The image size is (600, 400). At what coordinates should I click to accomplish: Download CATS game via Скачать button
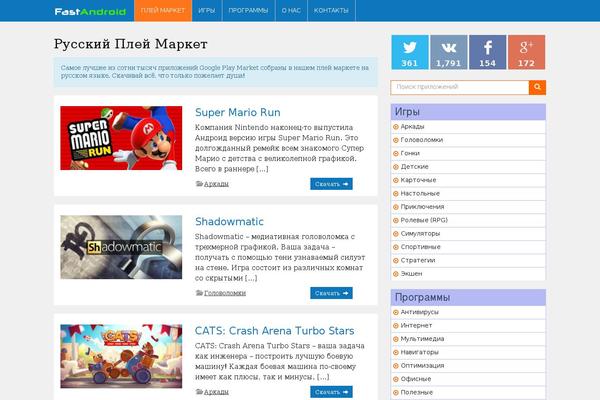(x=331, y=392)
